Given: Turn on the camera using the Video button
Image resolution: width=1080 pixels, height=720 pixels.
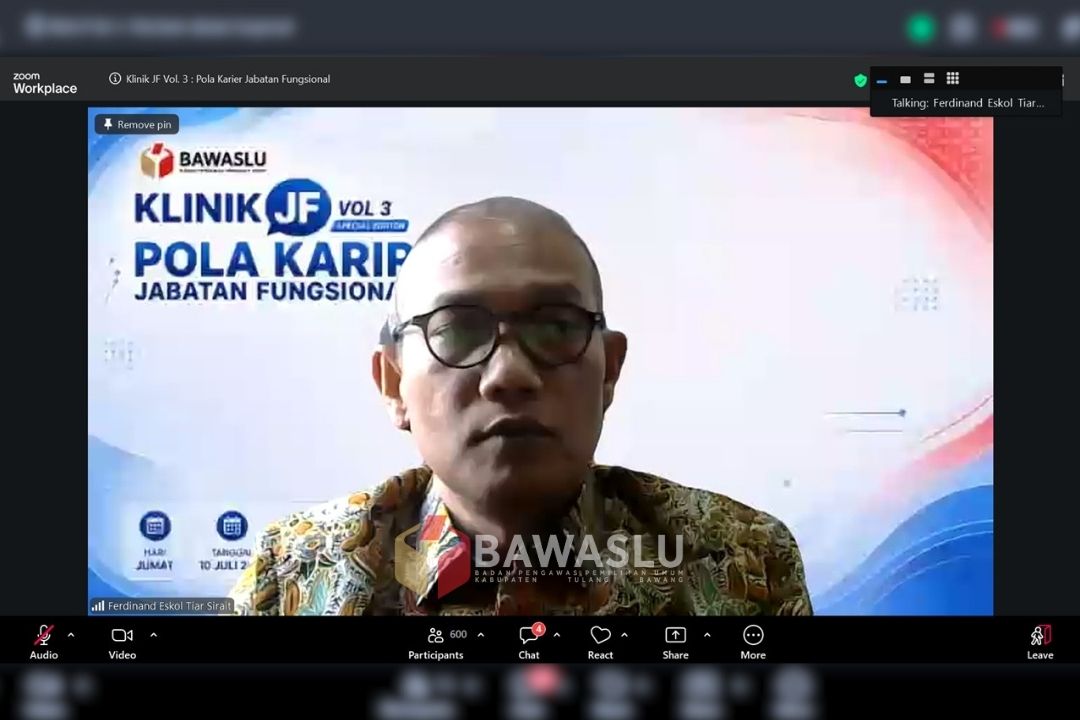Looking at the screenshot, I should [x=122, y=642].
